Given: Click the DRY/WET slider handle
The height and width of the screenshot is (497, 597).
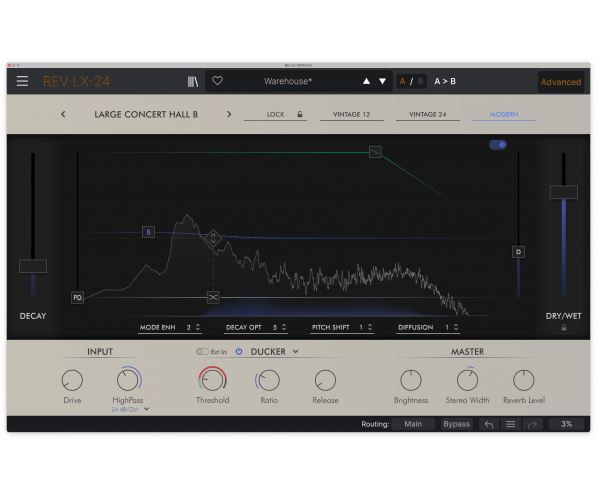Looking at the screenshot, I should point(563,192).
